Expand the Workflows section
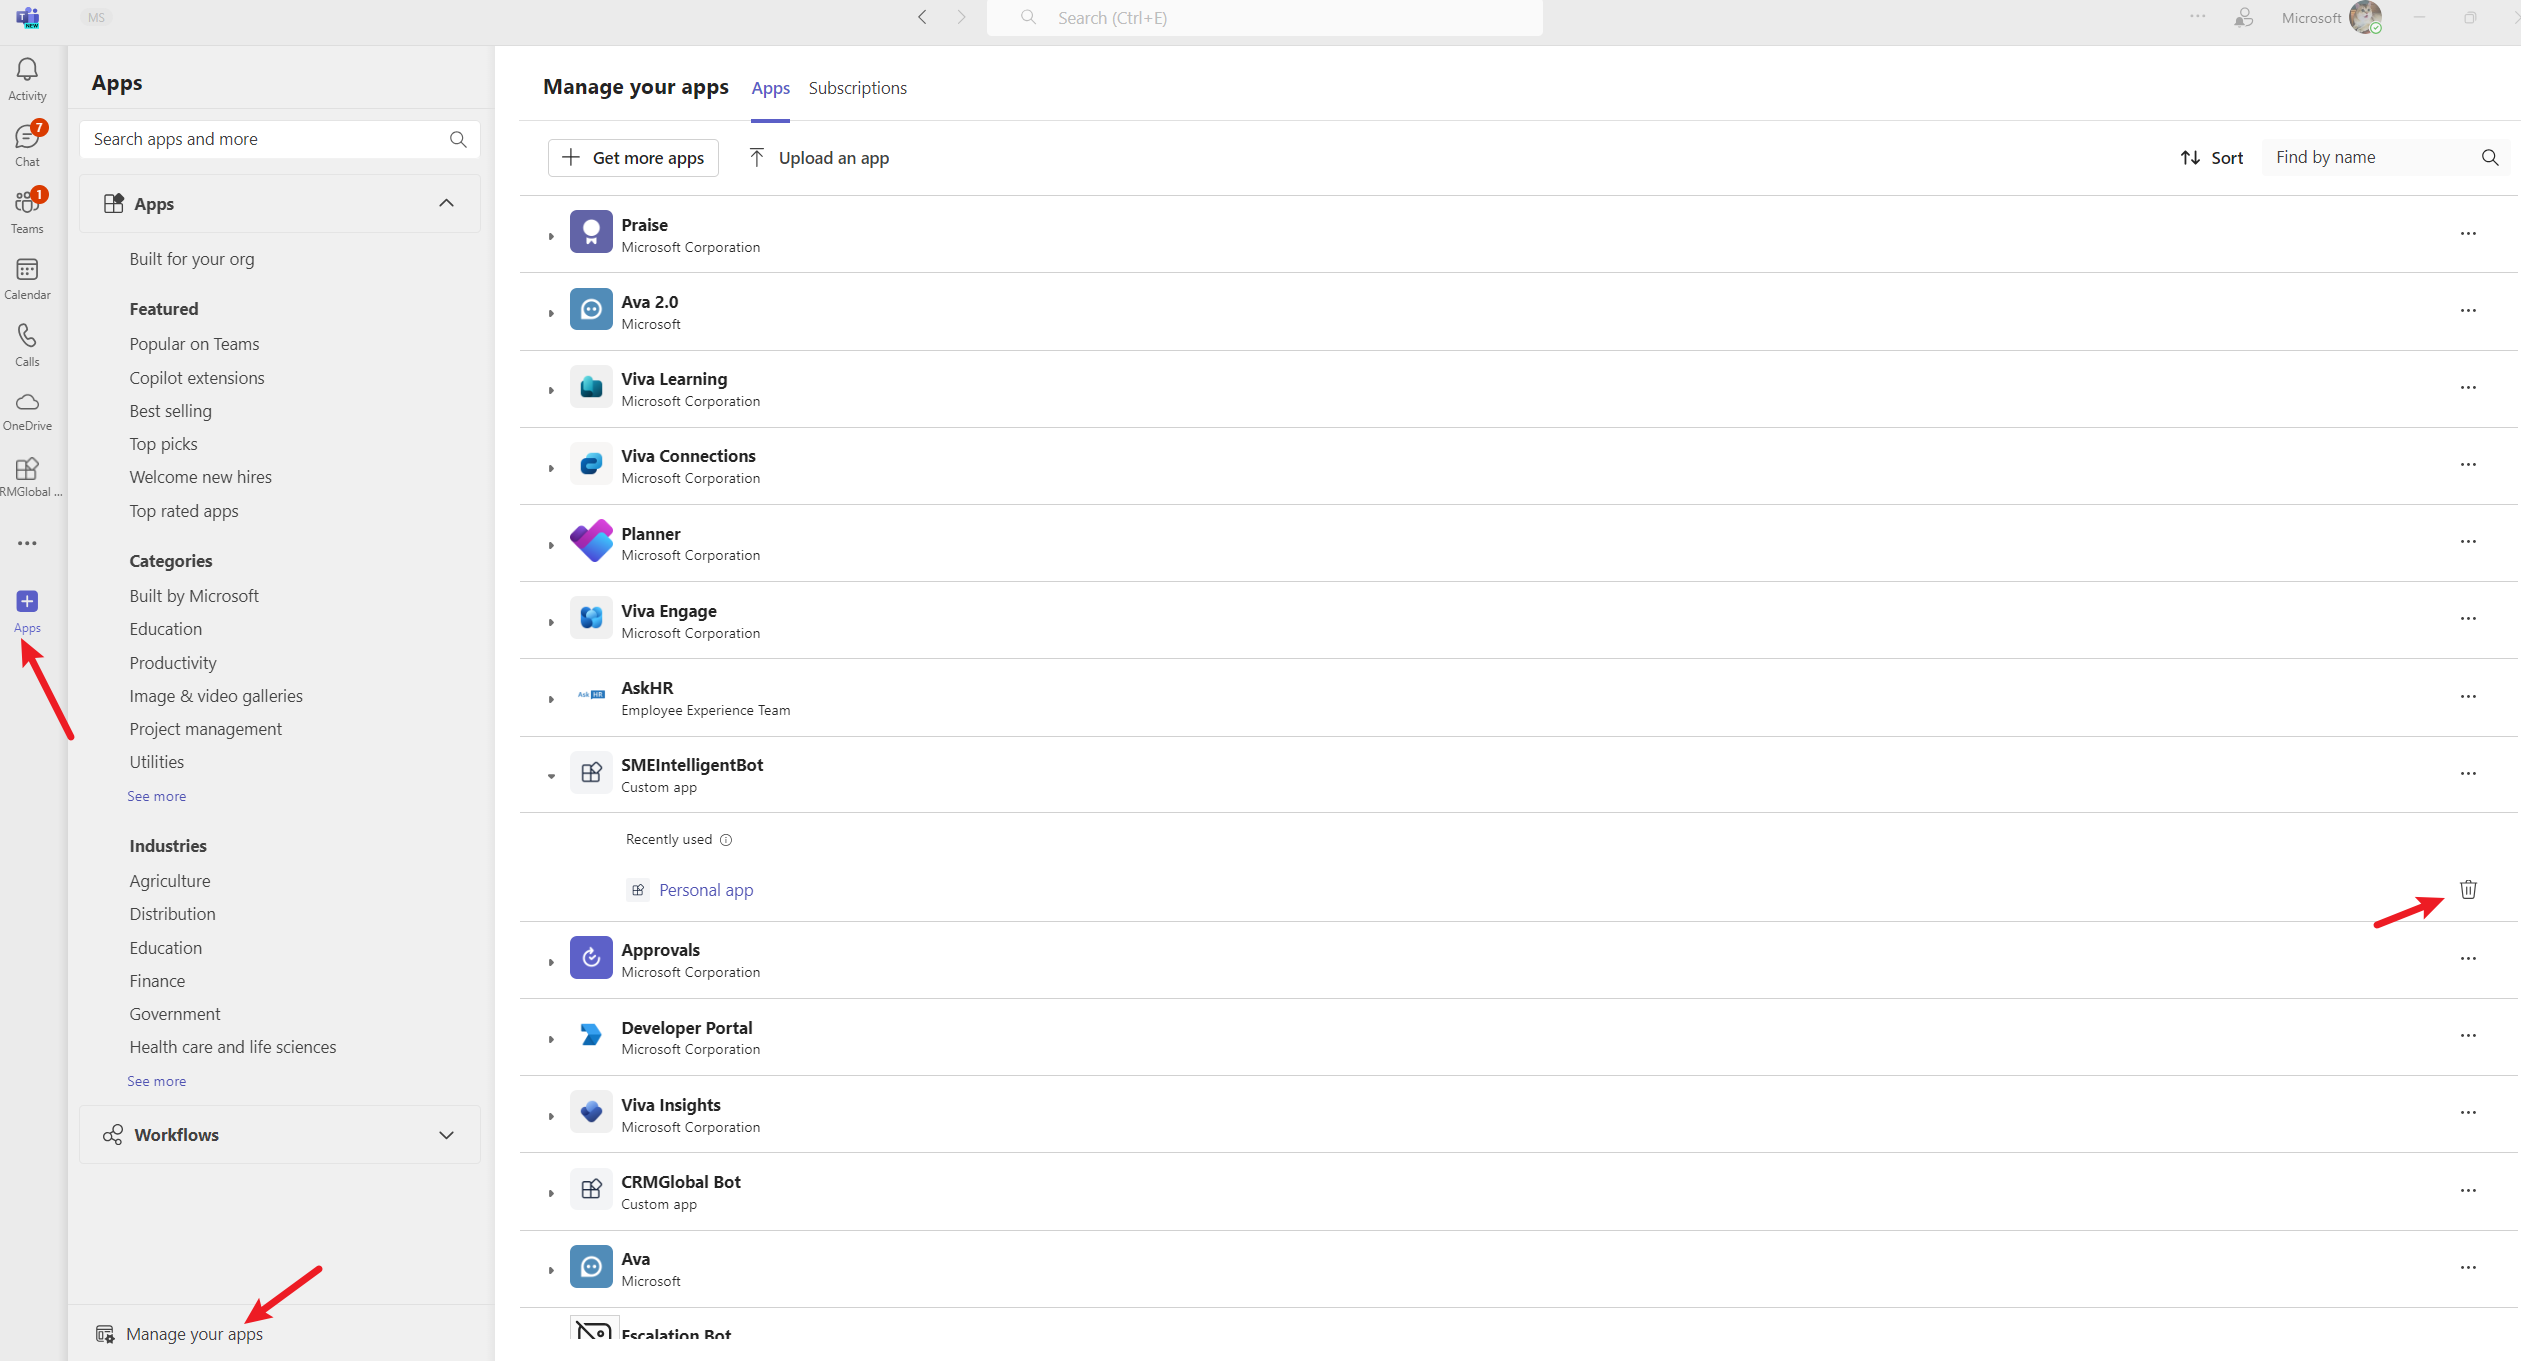2521x1361 pixels. 446,1135
